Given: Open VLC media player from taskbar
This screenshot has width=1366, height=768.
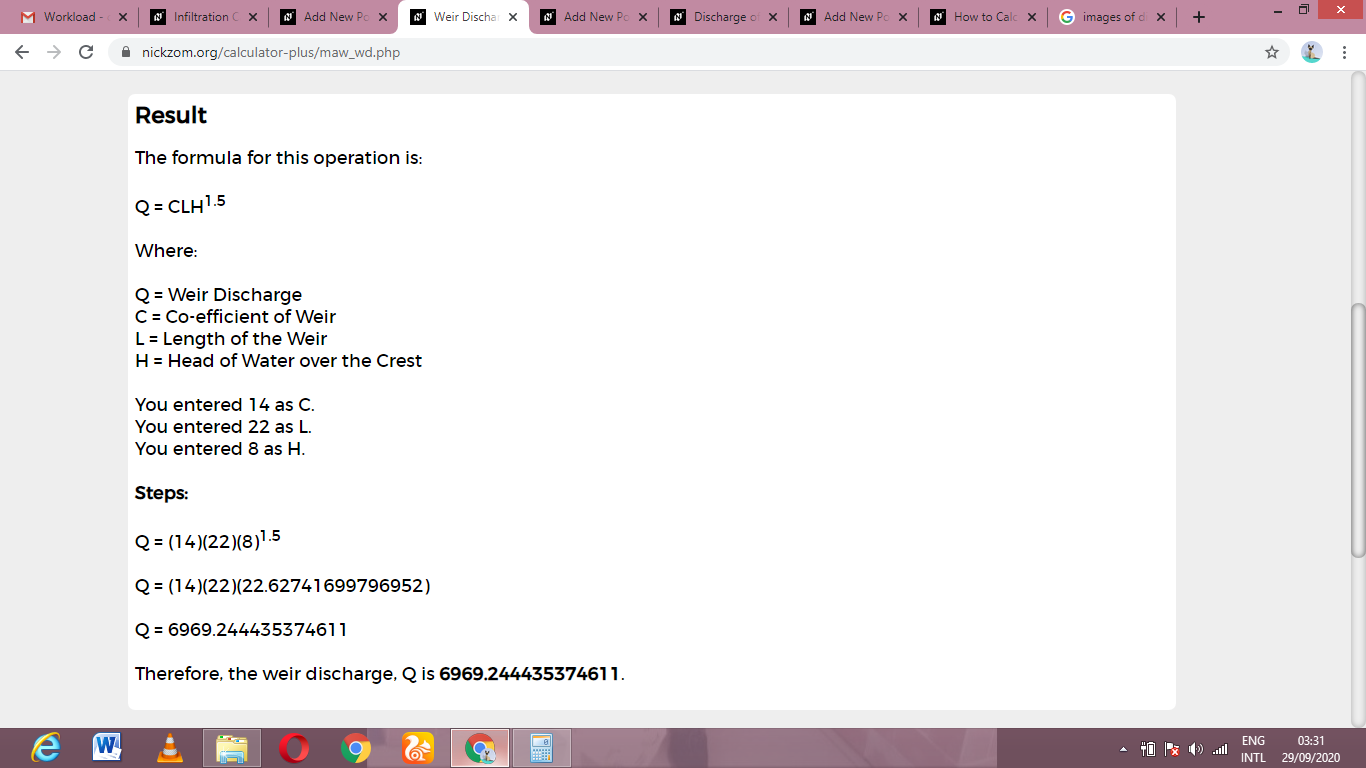Looking at the screenshot, I should click(x=170, y=748).
